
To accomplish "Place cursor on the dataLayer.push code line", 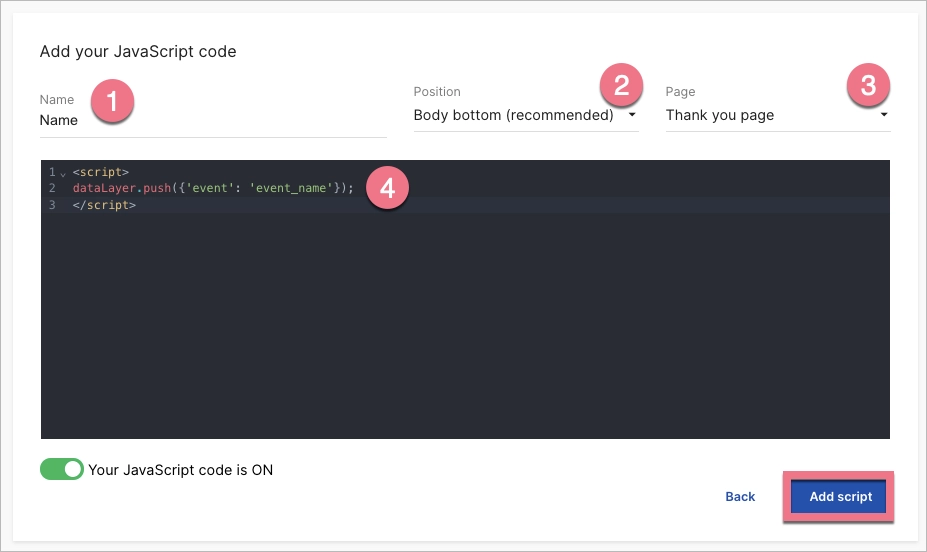I will [213, 188].
